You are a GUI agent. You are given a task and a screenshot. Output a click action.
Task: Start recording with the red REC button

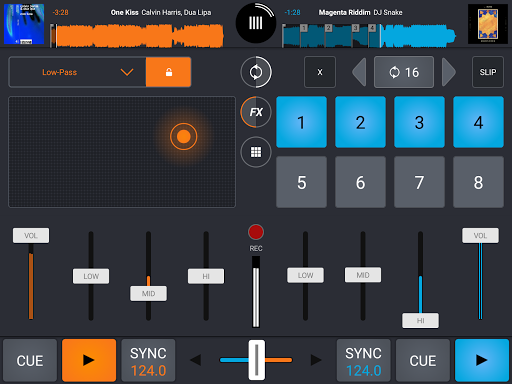click(256, 232)
